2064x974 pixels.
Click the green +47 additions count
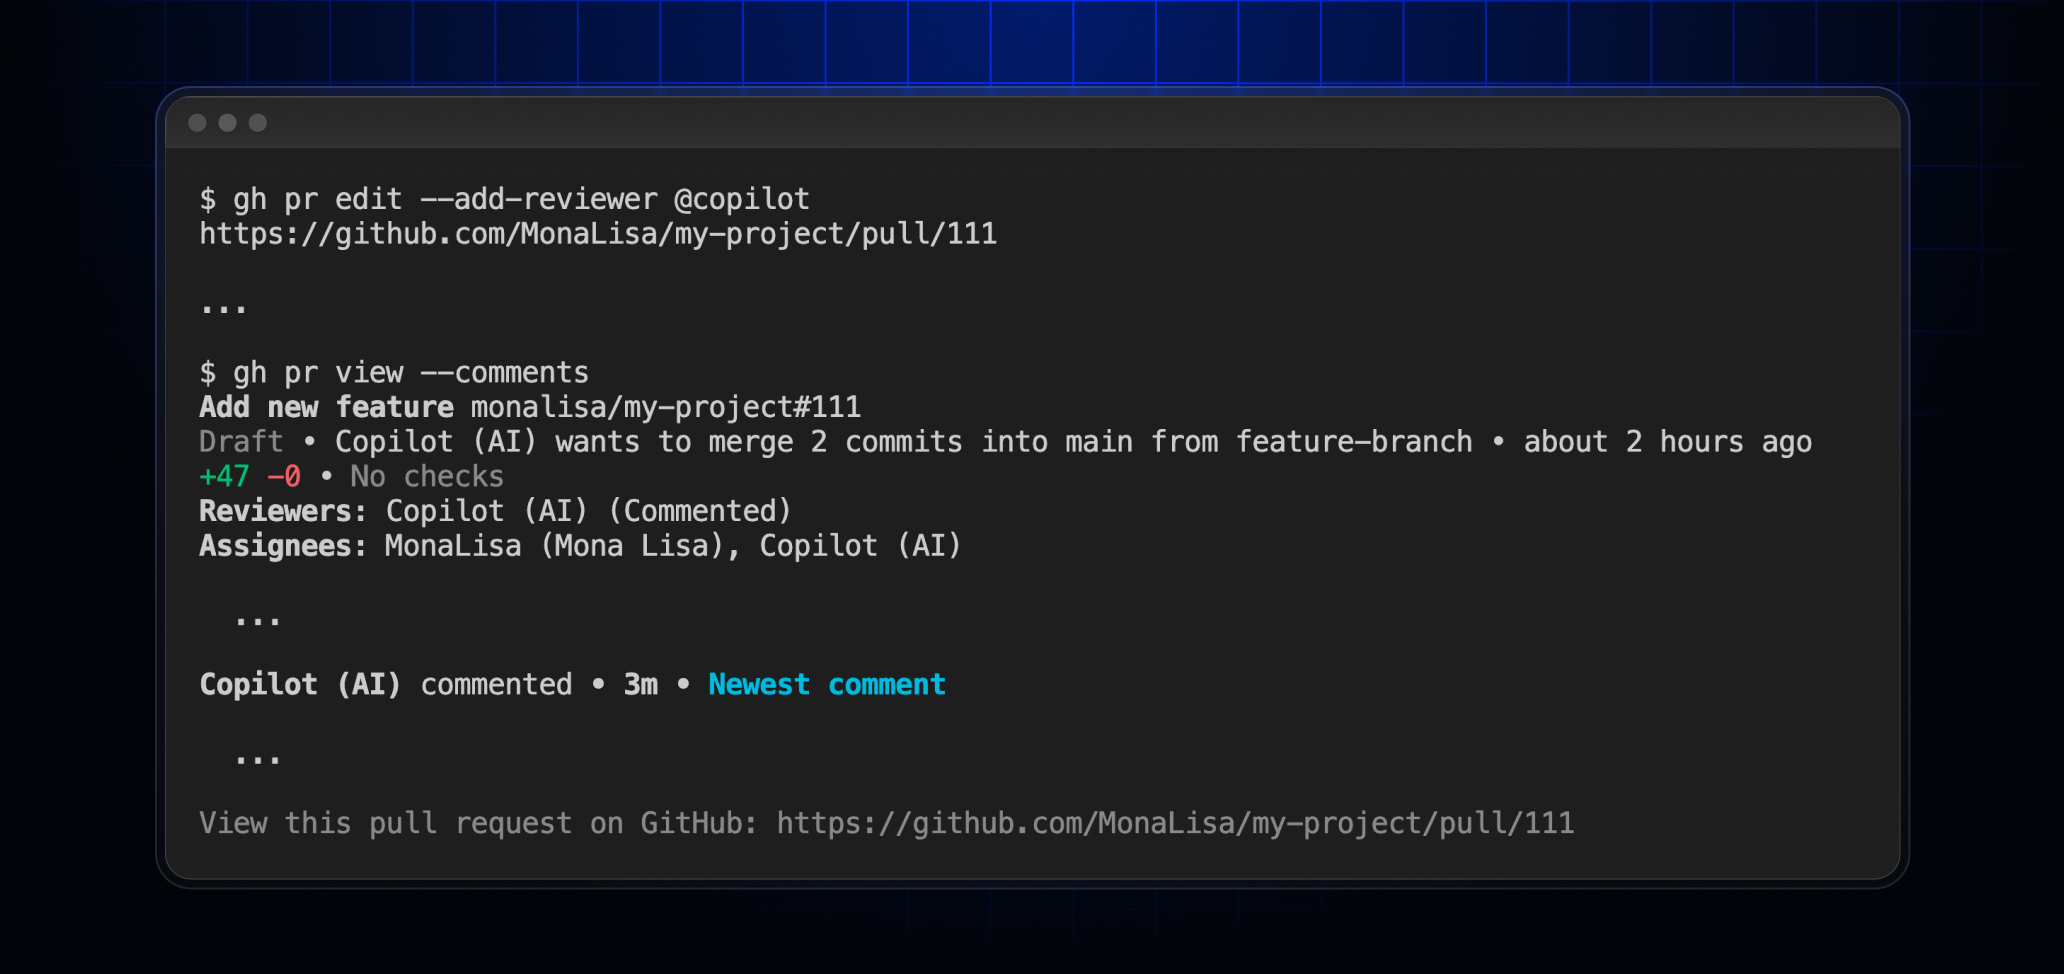[x=224, y=477]
